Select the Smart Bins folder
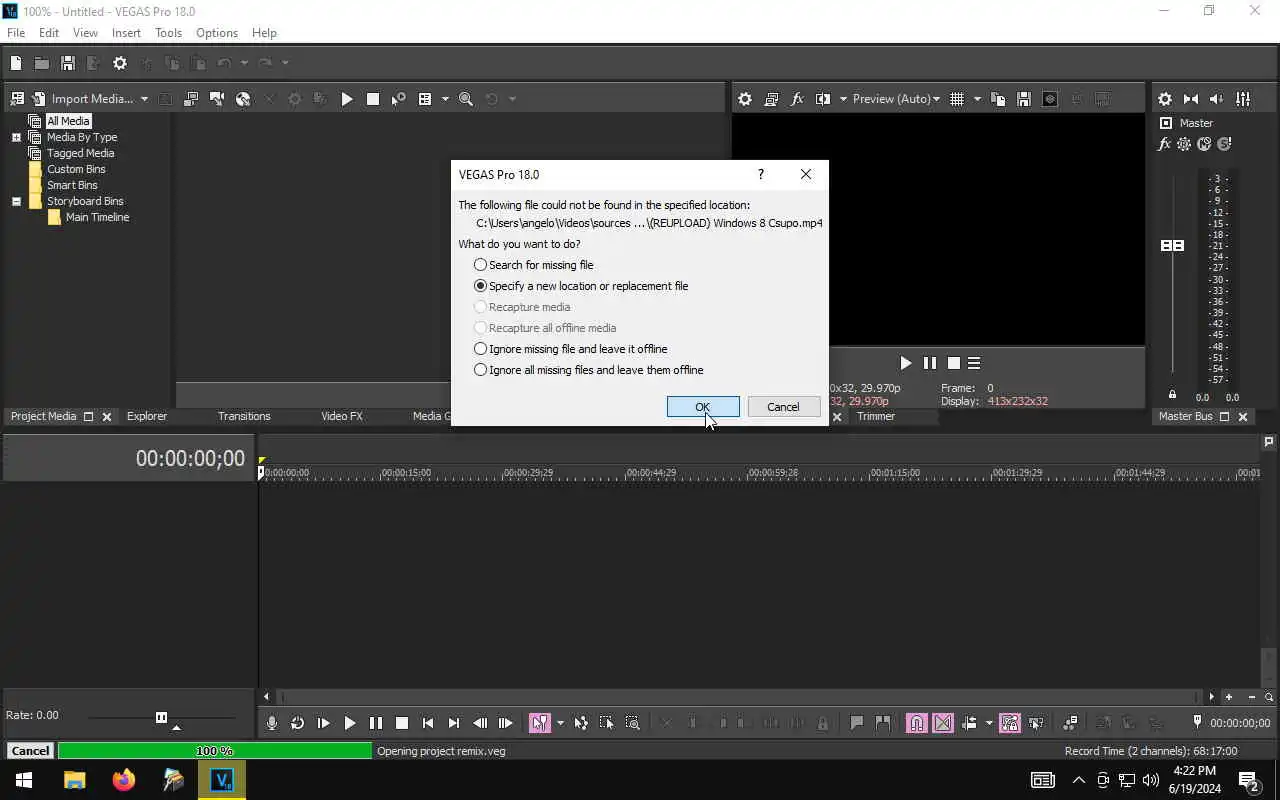Screen dimensions: 1280x800 click(72, 185)
